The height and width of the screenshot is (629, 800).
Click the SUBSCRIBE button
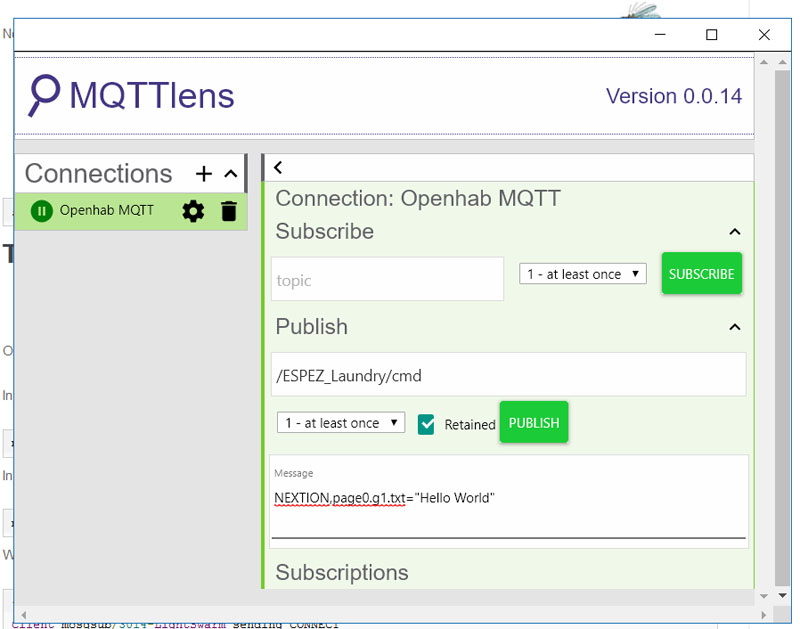tap(702, 273)
